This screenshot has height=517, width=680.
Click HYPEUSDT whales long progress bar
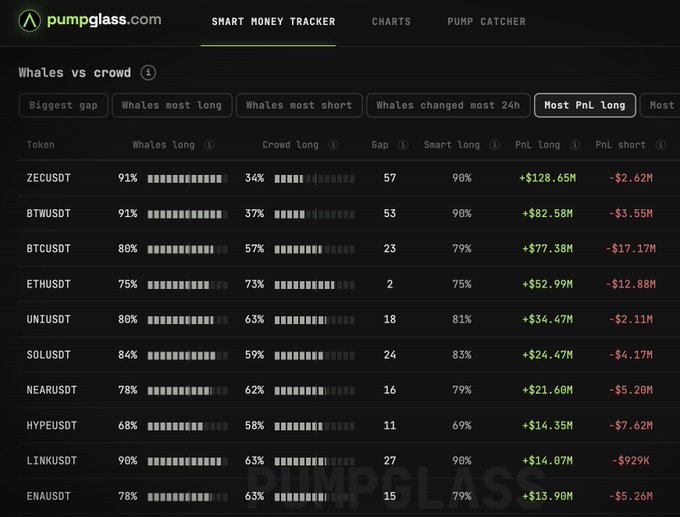coord(187,426)
